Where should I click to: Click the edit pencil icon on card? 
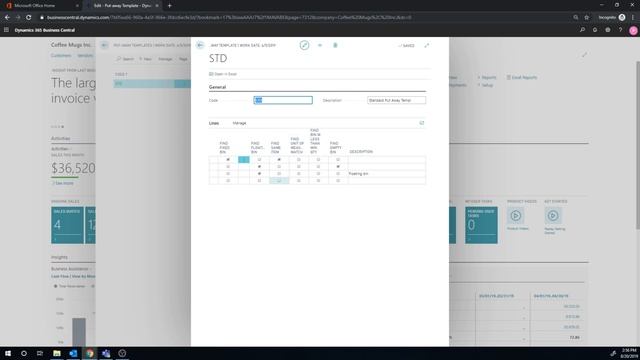304,45
